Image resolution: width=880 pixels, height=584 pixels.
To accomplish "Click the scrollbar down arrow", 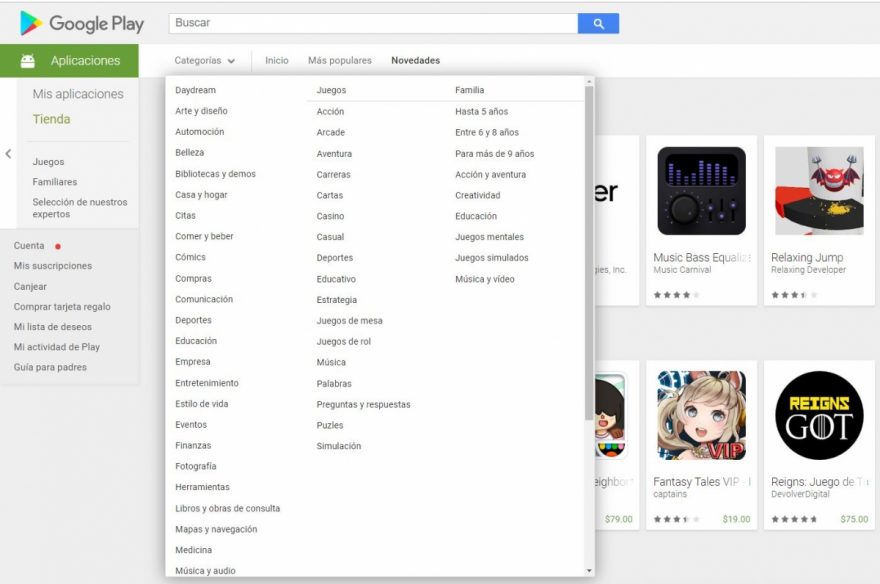I will coord(589,571).
